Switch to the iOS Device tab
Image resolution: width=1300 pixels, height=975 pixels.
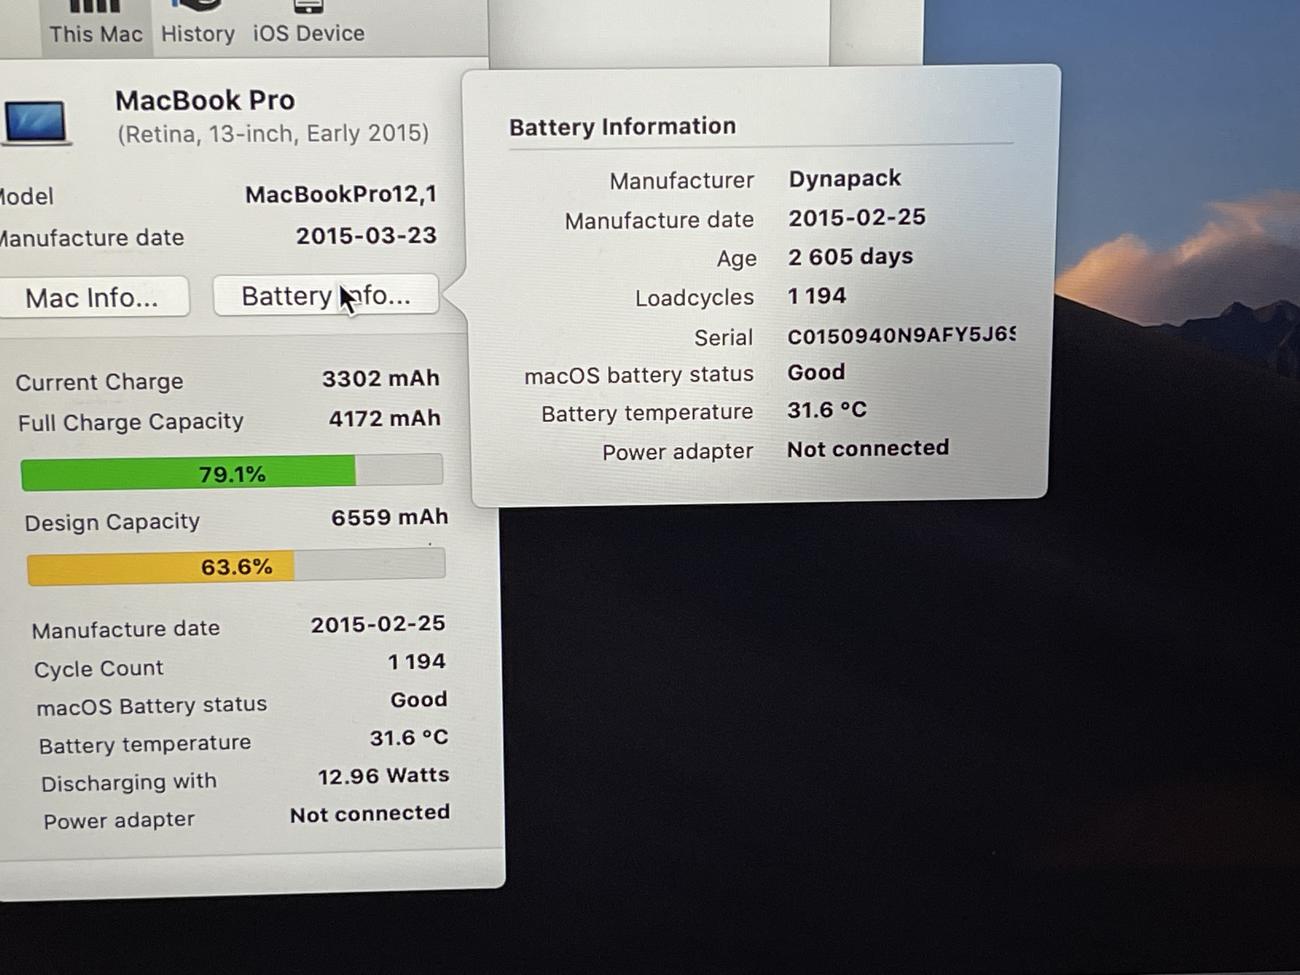(x=308, y=23)
